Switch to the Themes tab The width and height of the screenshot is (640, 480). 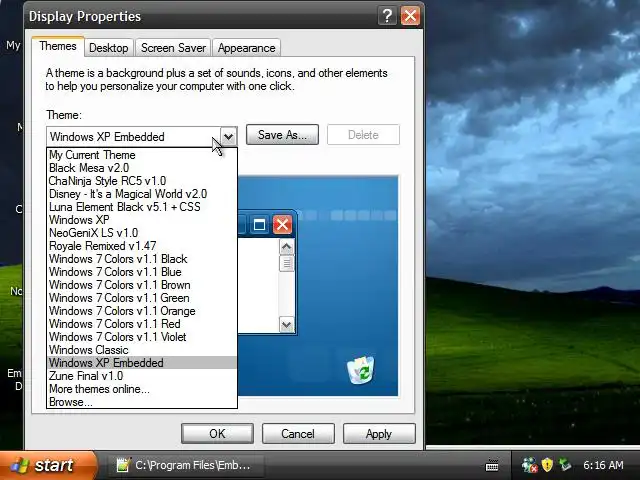pyautogui.click(x=58, y=46)
